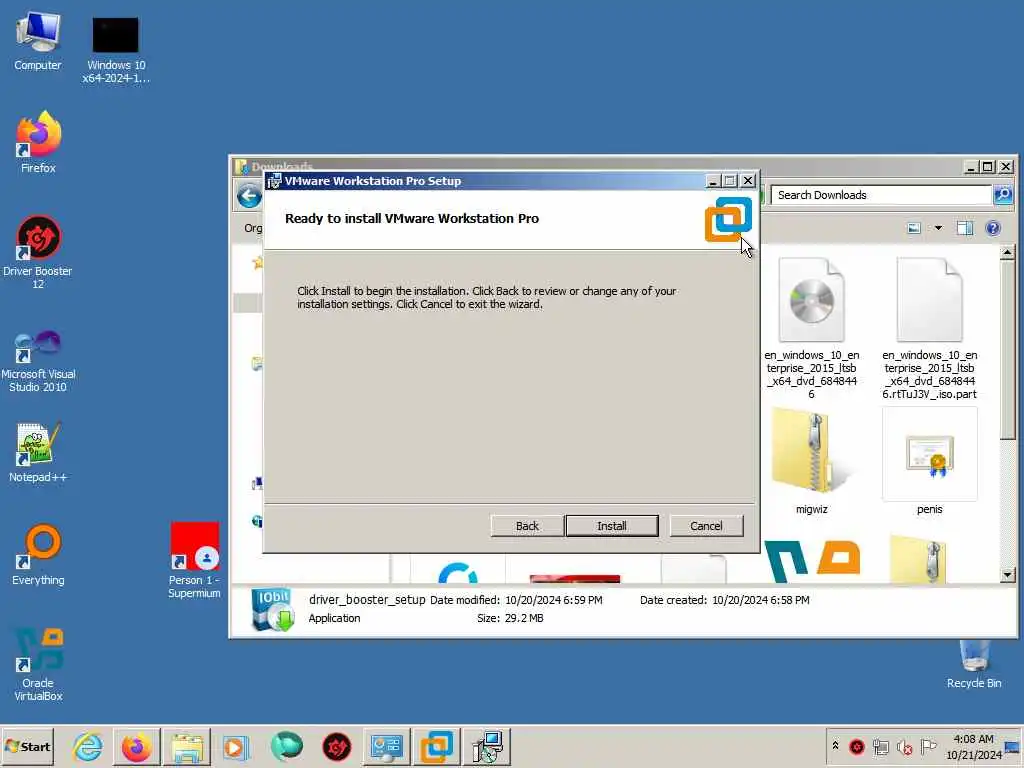
Task: Go back in Downloads explorer window
Action: (x=249, y=196)
